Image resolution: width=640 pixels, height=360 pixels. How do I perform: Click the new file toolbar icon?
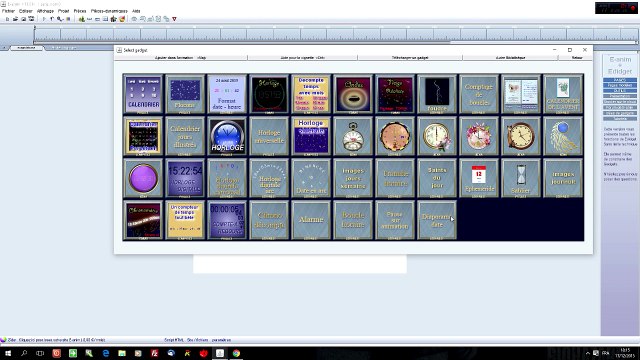[7, 19]
